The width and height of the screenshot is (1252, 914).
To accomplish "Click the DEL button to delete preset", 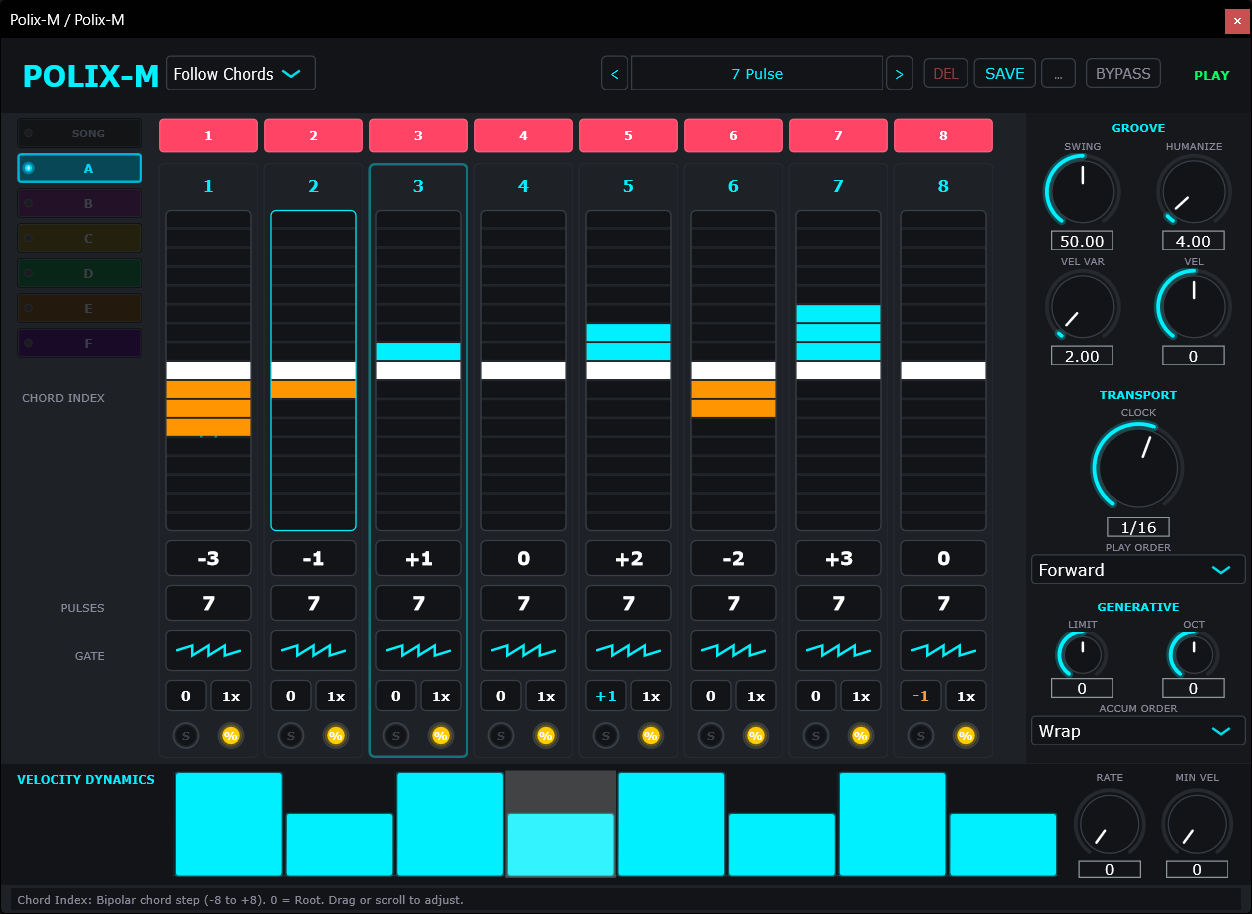I will pos(945,73).
